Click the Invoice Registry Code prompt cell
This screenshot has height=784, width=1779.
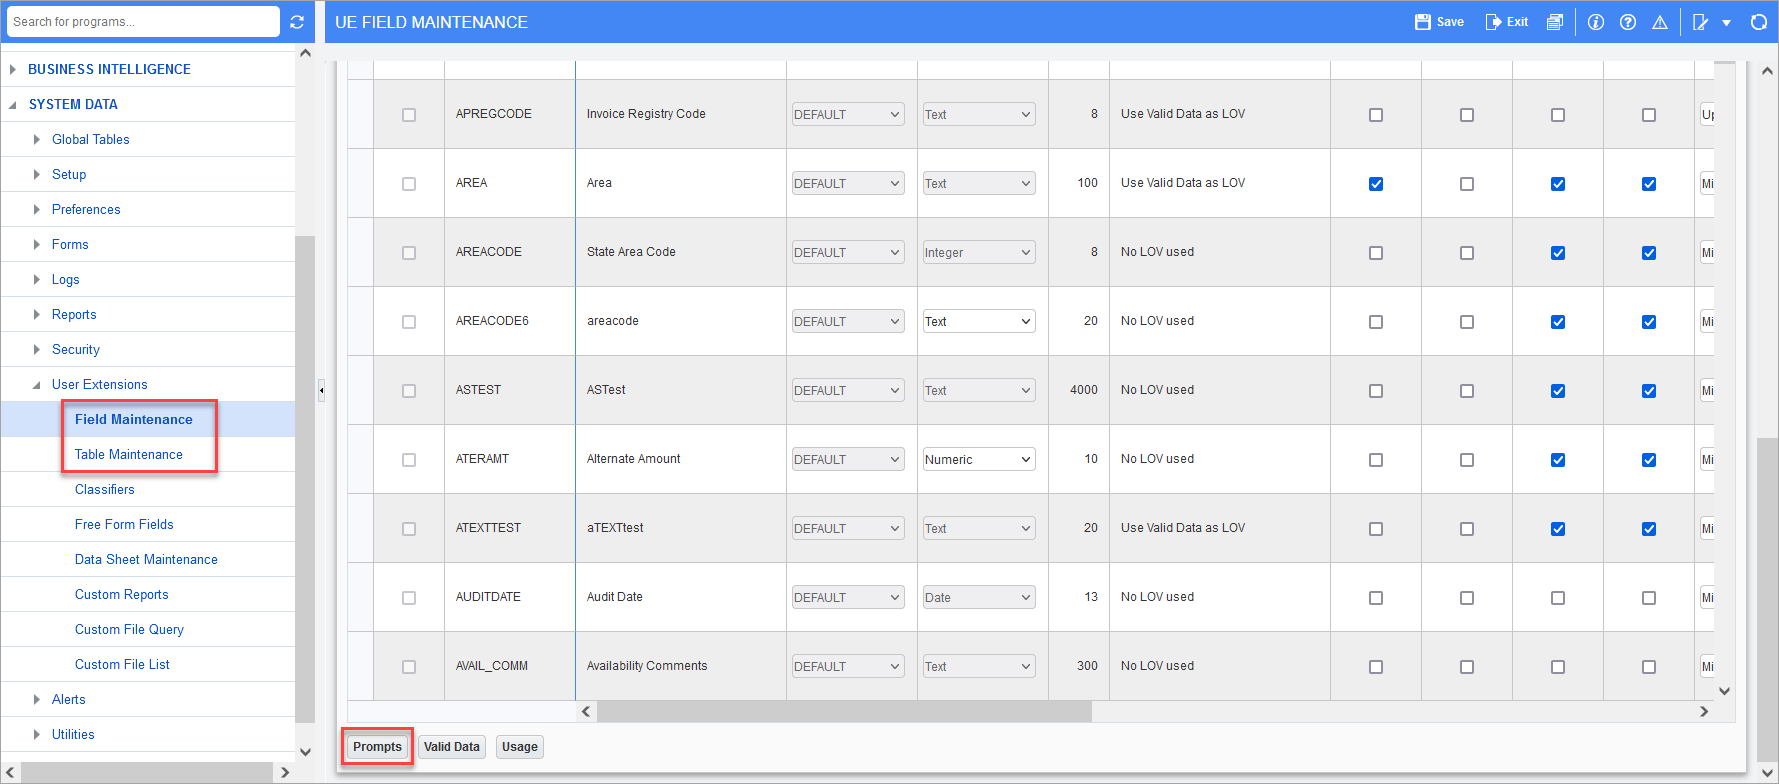(x=681, y=114)
